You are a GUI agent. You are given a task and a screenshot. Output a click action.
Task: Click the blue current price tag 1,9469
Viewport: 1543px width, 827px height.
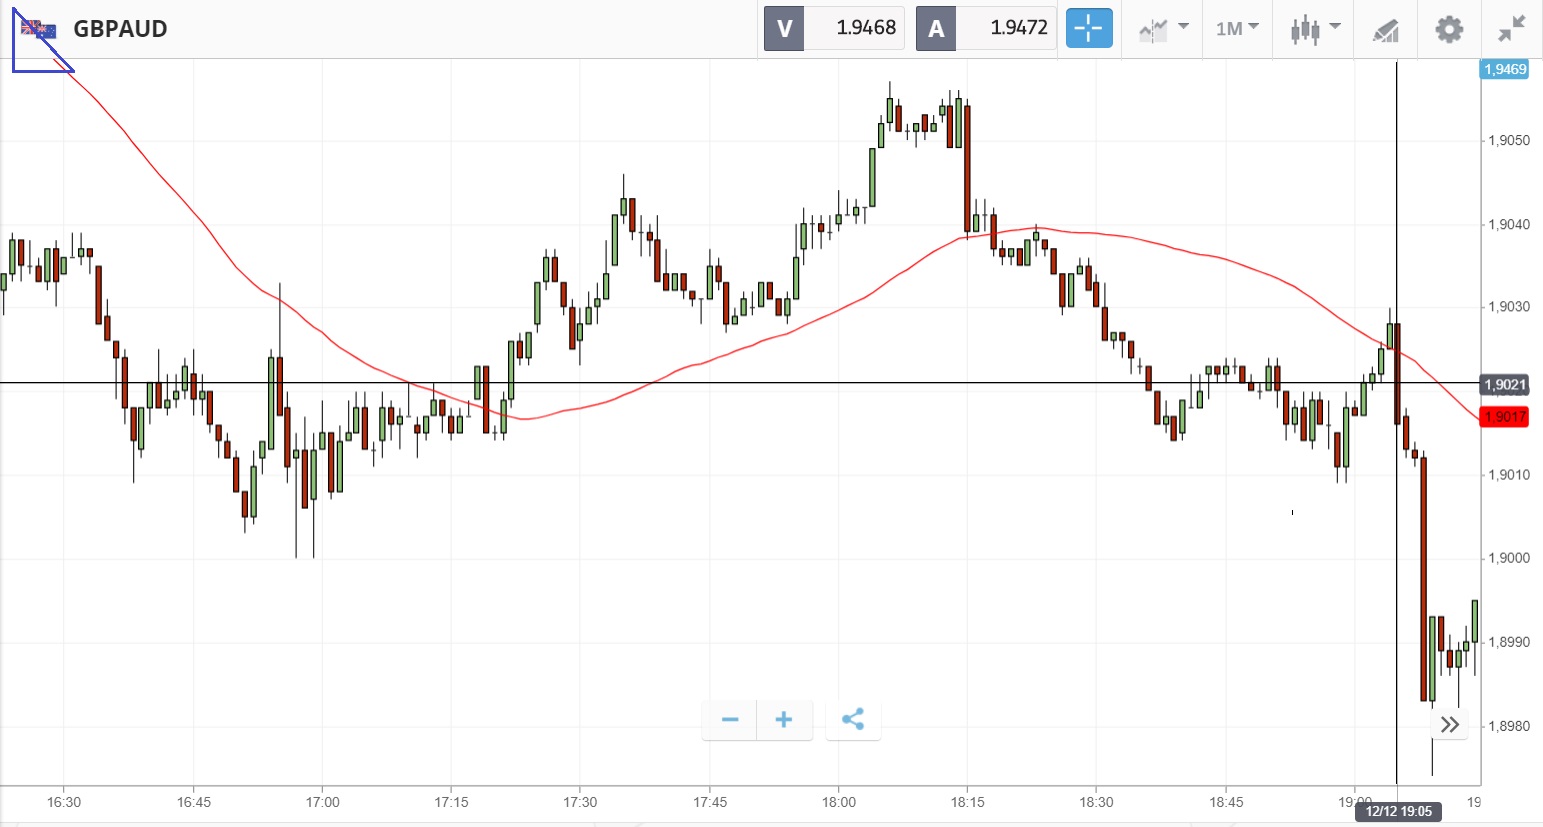1504,69
